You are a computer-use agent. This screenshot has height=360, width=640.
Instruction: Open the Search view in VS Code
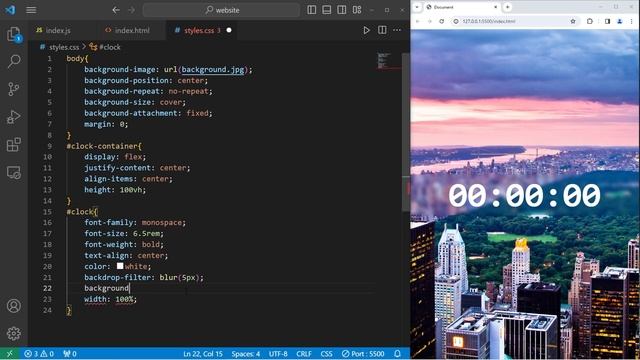click(x=14, y=62)
